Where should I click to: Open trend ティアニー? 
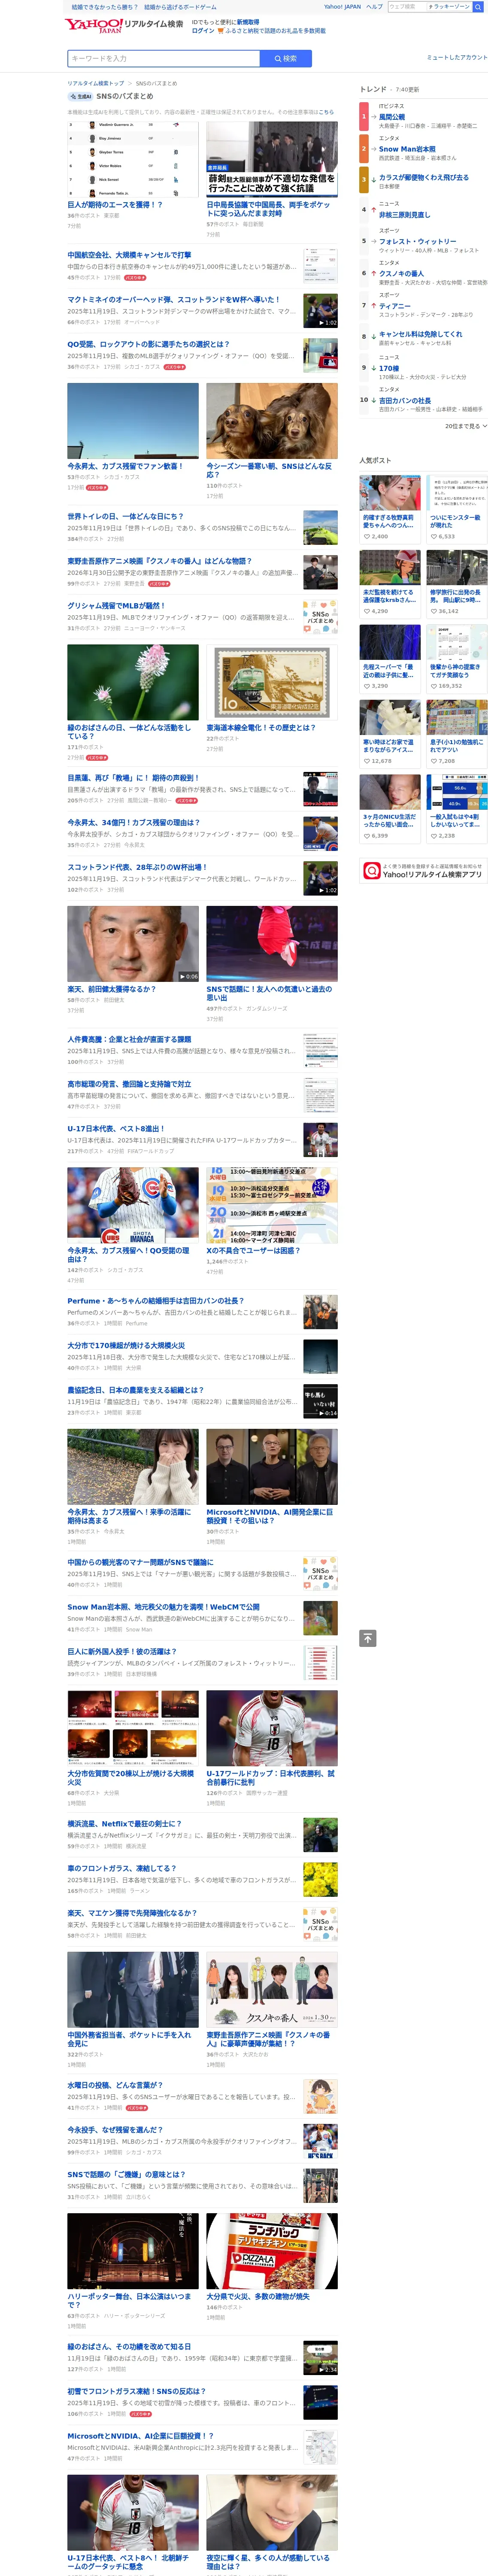click(x=395, y=306)
